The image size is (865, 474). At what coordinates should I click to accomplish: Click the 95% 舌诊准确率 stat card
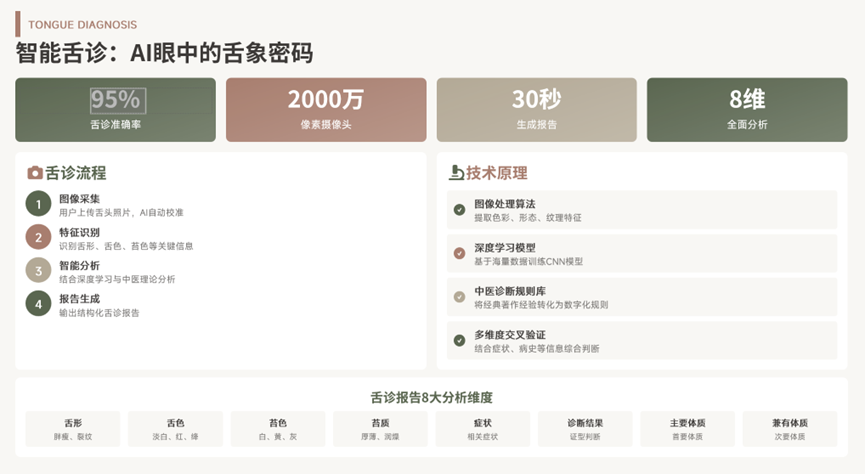pos(115,109)
